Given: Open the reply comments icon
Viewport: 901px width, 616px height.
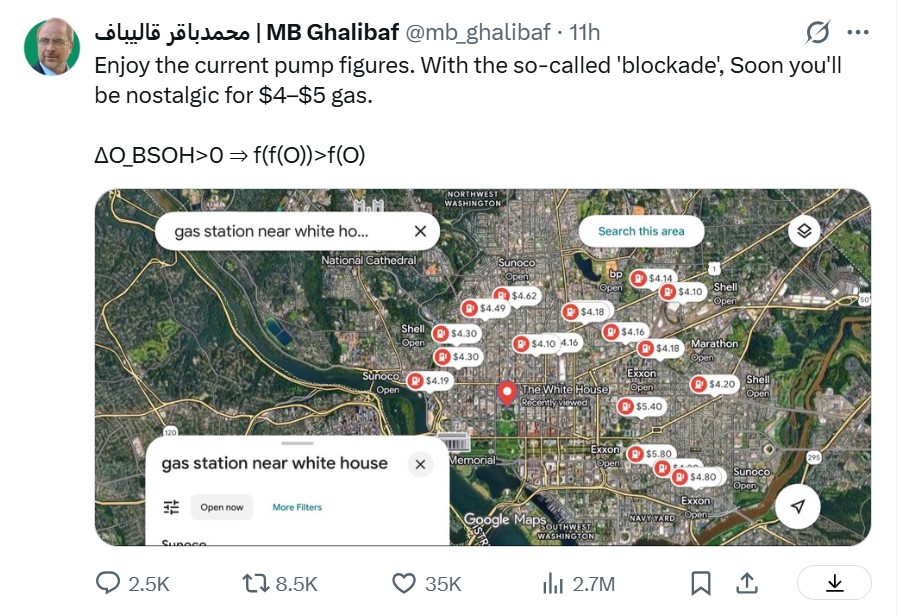Looking at the screenshot, I should pyautogui.click(x=108, y=583).
